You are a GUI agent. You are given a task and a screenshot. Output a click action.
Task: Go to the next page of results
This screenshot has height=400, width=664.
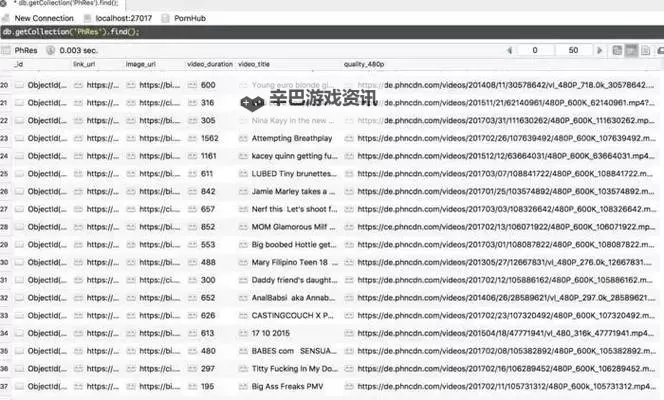point(599,50)
